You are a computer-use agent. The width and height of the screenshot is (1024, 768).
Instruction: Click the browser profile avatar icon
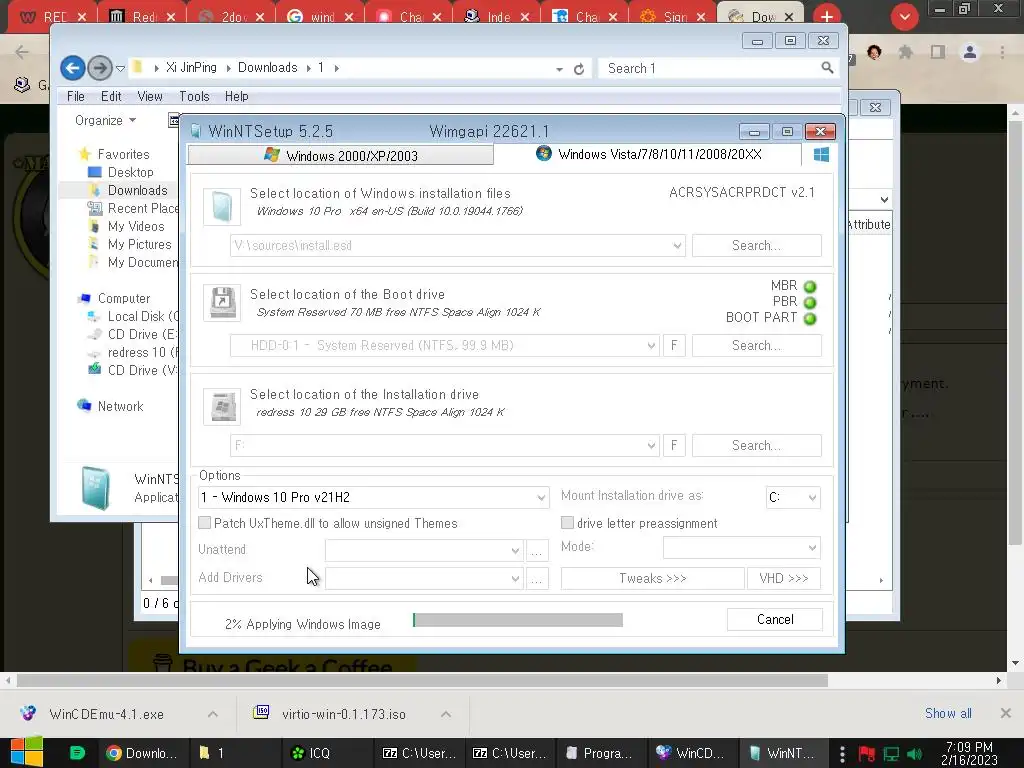[x=970, y=52]
